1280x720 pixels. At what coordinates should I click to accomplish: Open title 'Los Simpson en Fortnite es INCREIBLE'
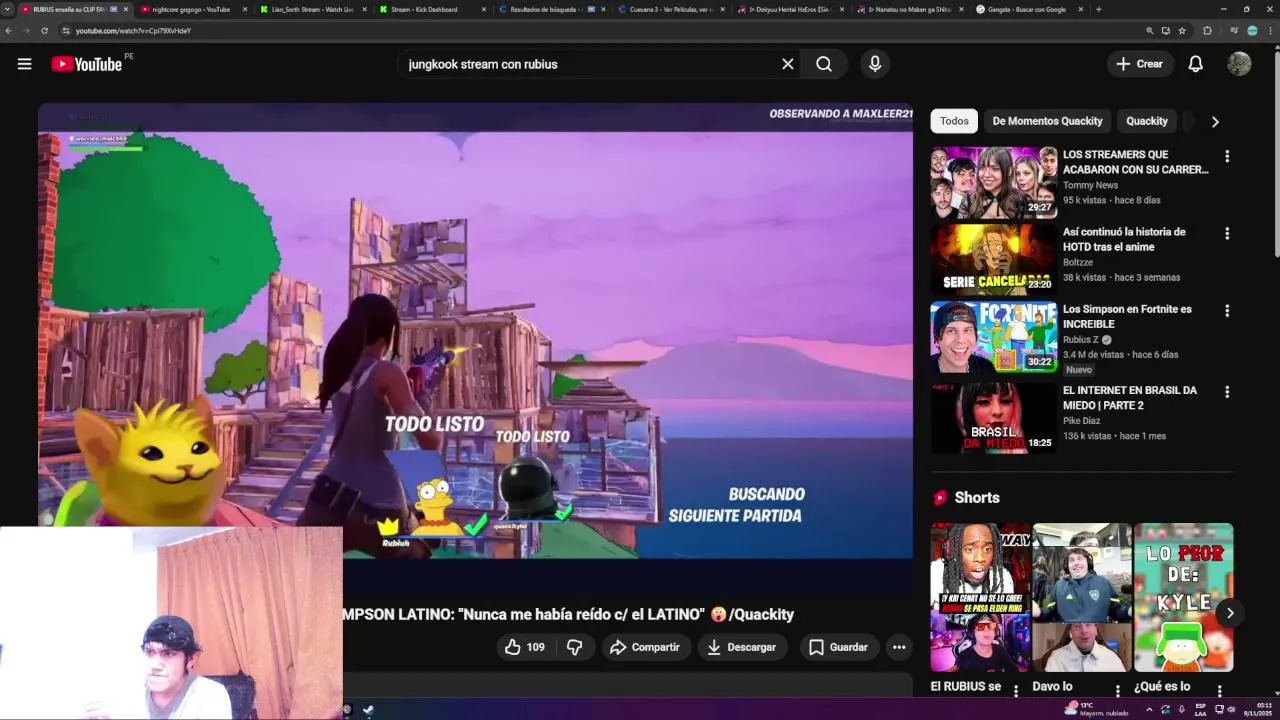(1127, 316)
